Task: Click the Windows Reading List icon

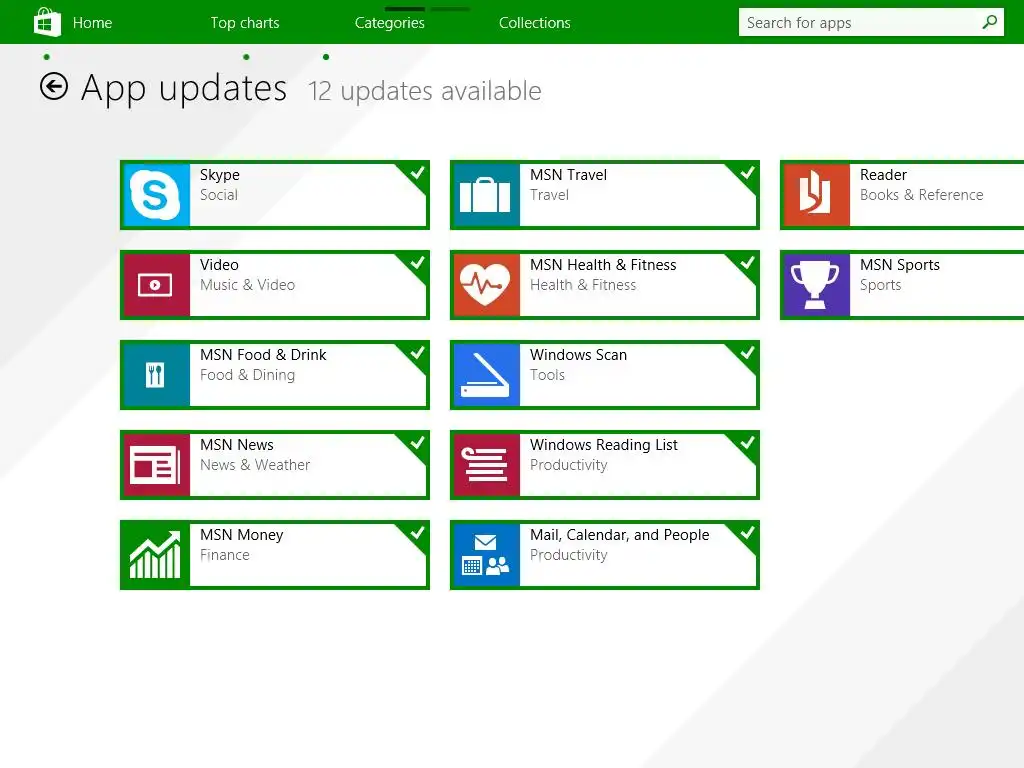Action: (x=485, y=465)
